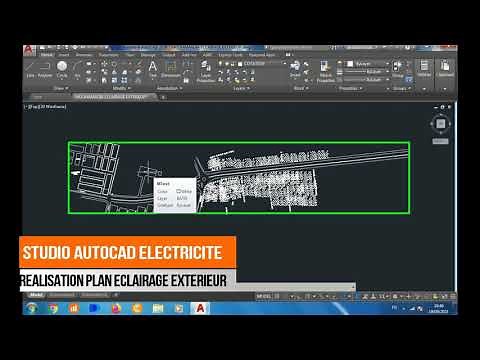Screen dimensions: 480x360
Task: Select the Text tool
Action: [x=153, y=69]
